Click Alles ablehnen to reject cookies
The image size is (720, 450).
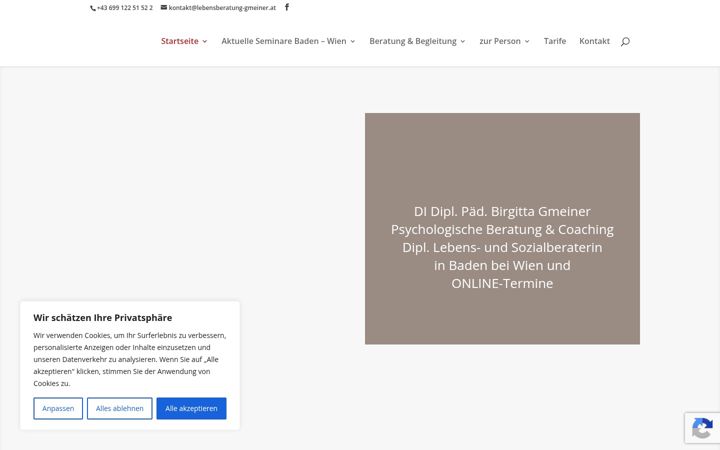point(119,408)
